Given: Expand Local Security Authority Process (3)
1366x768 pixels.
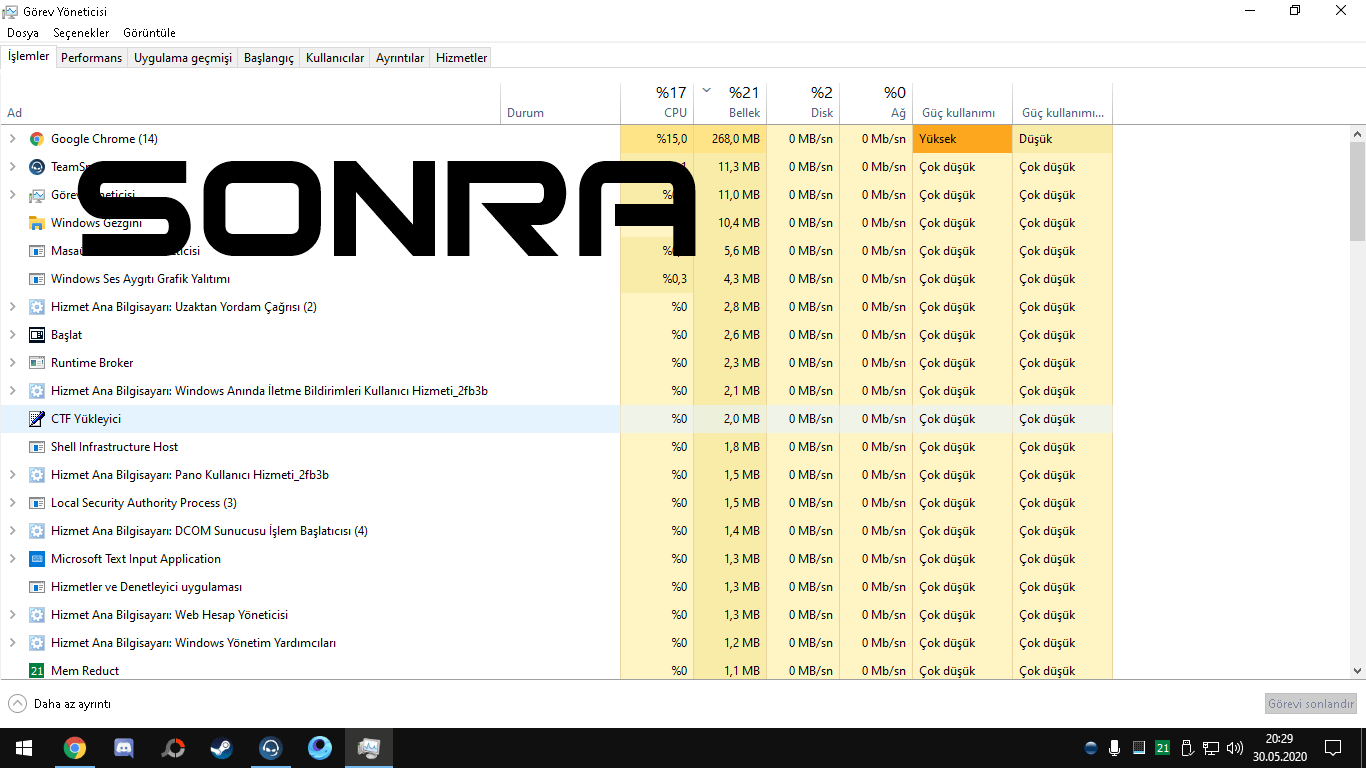Looking at the screenshot, I should pyautogui.click(x=13, y=503).
